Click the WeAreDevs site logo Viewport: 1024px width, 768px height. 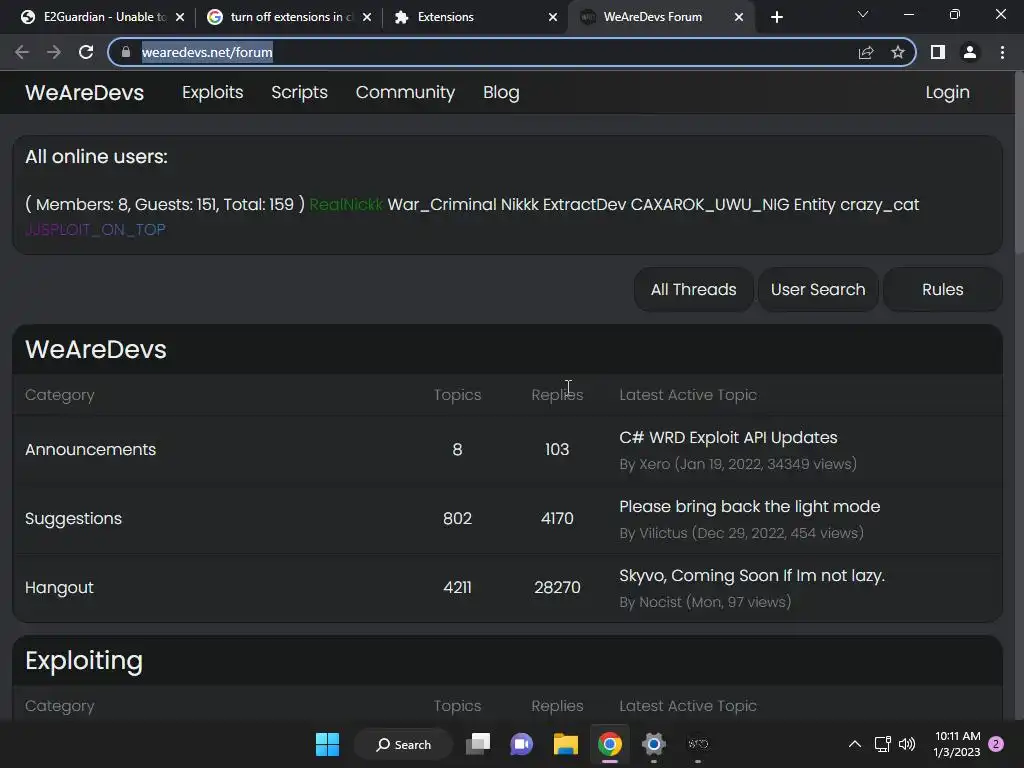[84, 93]
